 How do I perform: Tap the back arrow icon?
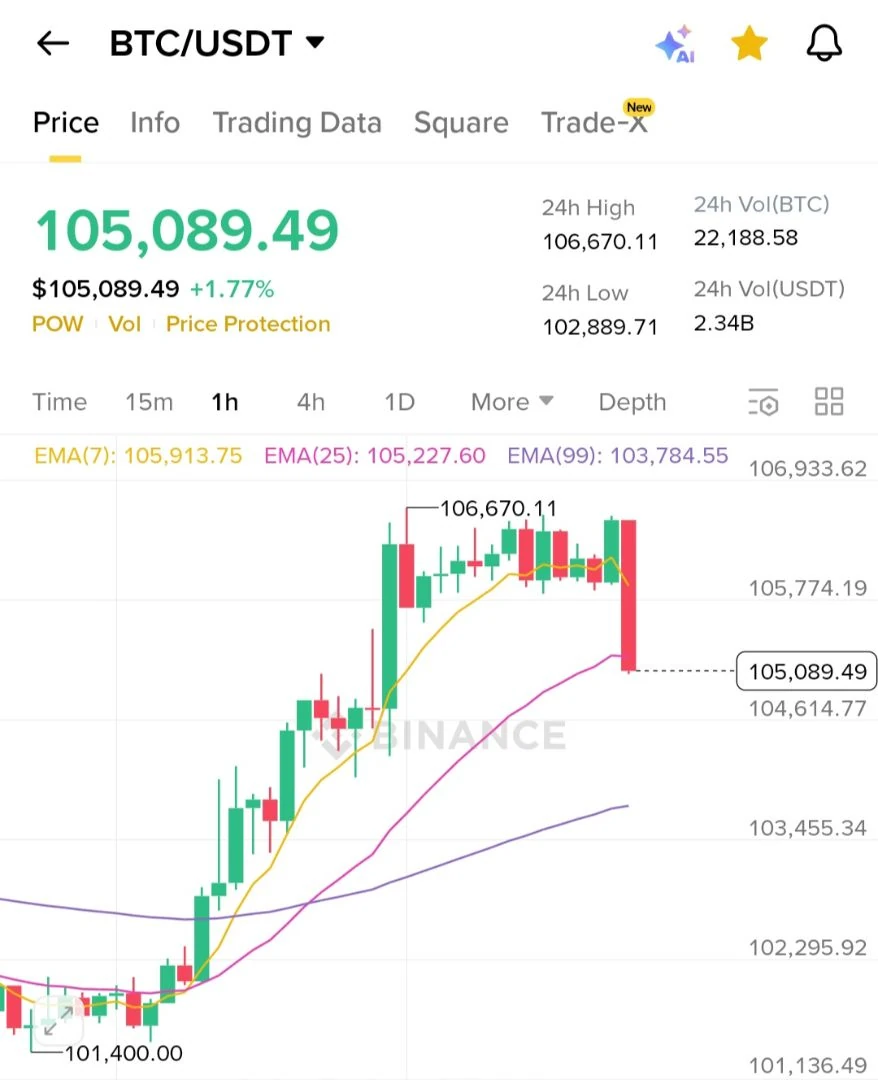tap(52, 43)
